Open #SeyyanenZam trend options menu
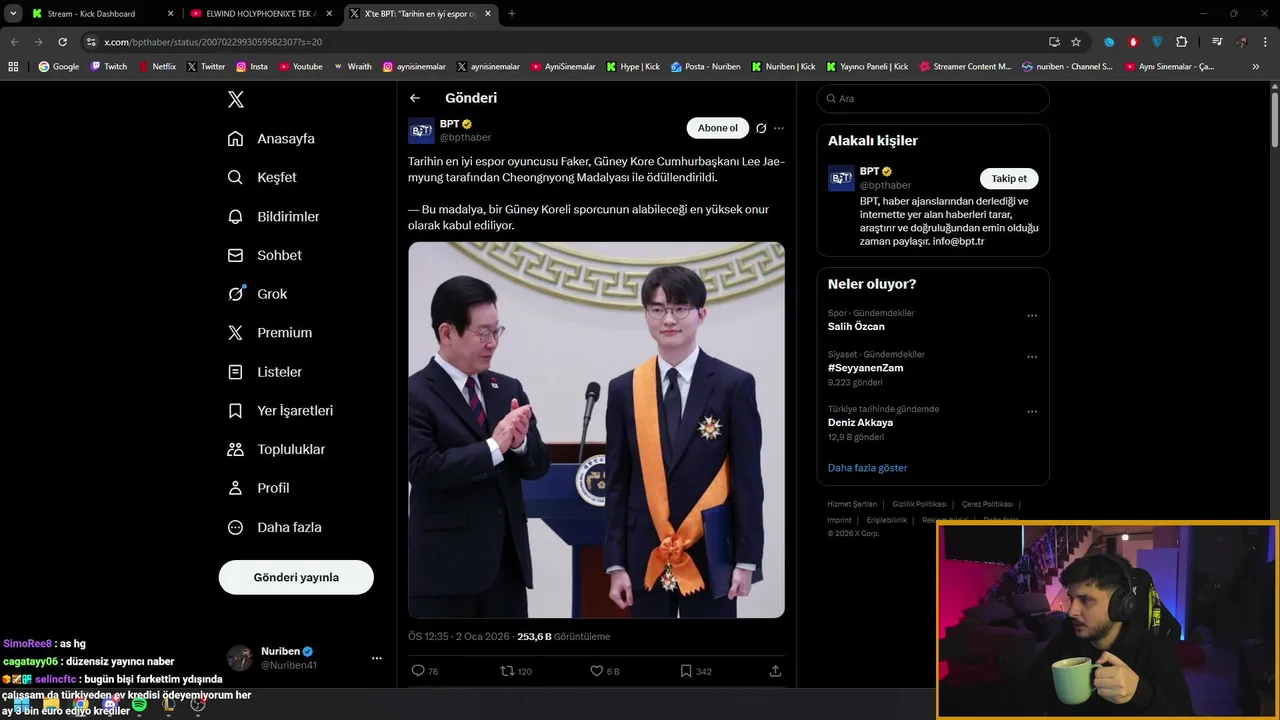The image size is (1280, 720). pyautogui.click(x=1032, y=357)
